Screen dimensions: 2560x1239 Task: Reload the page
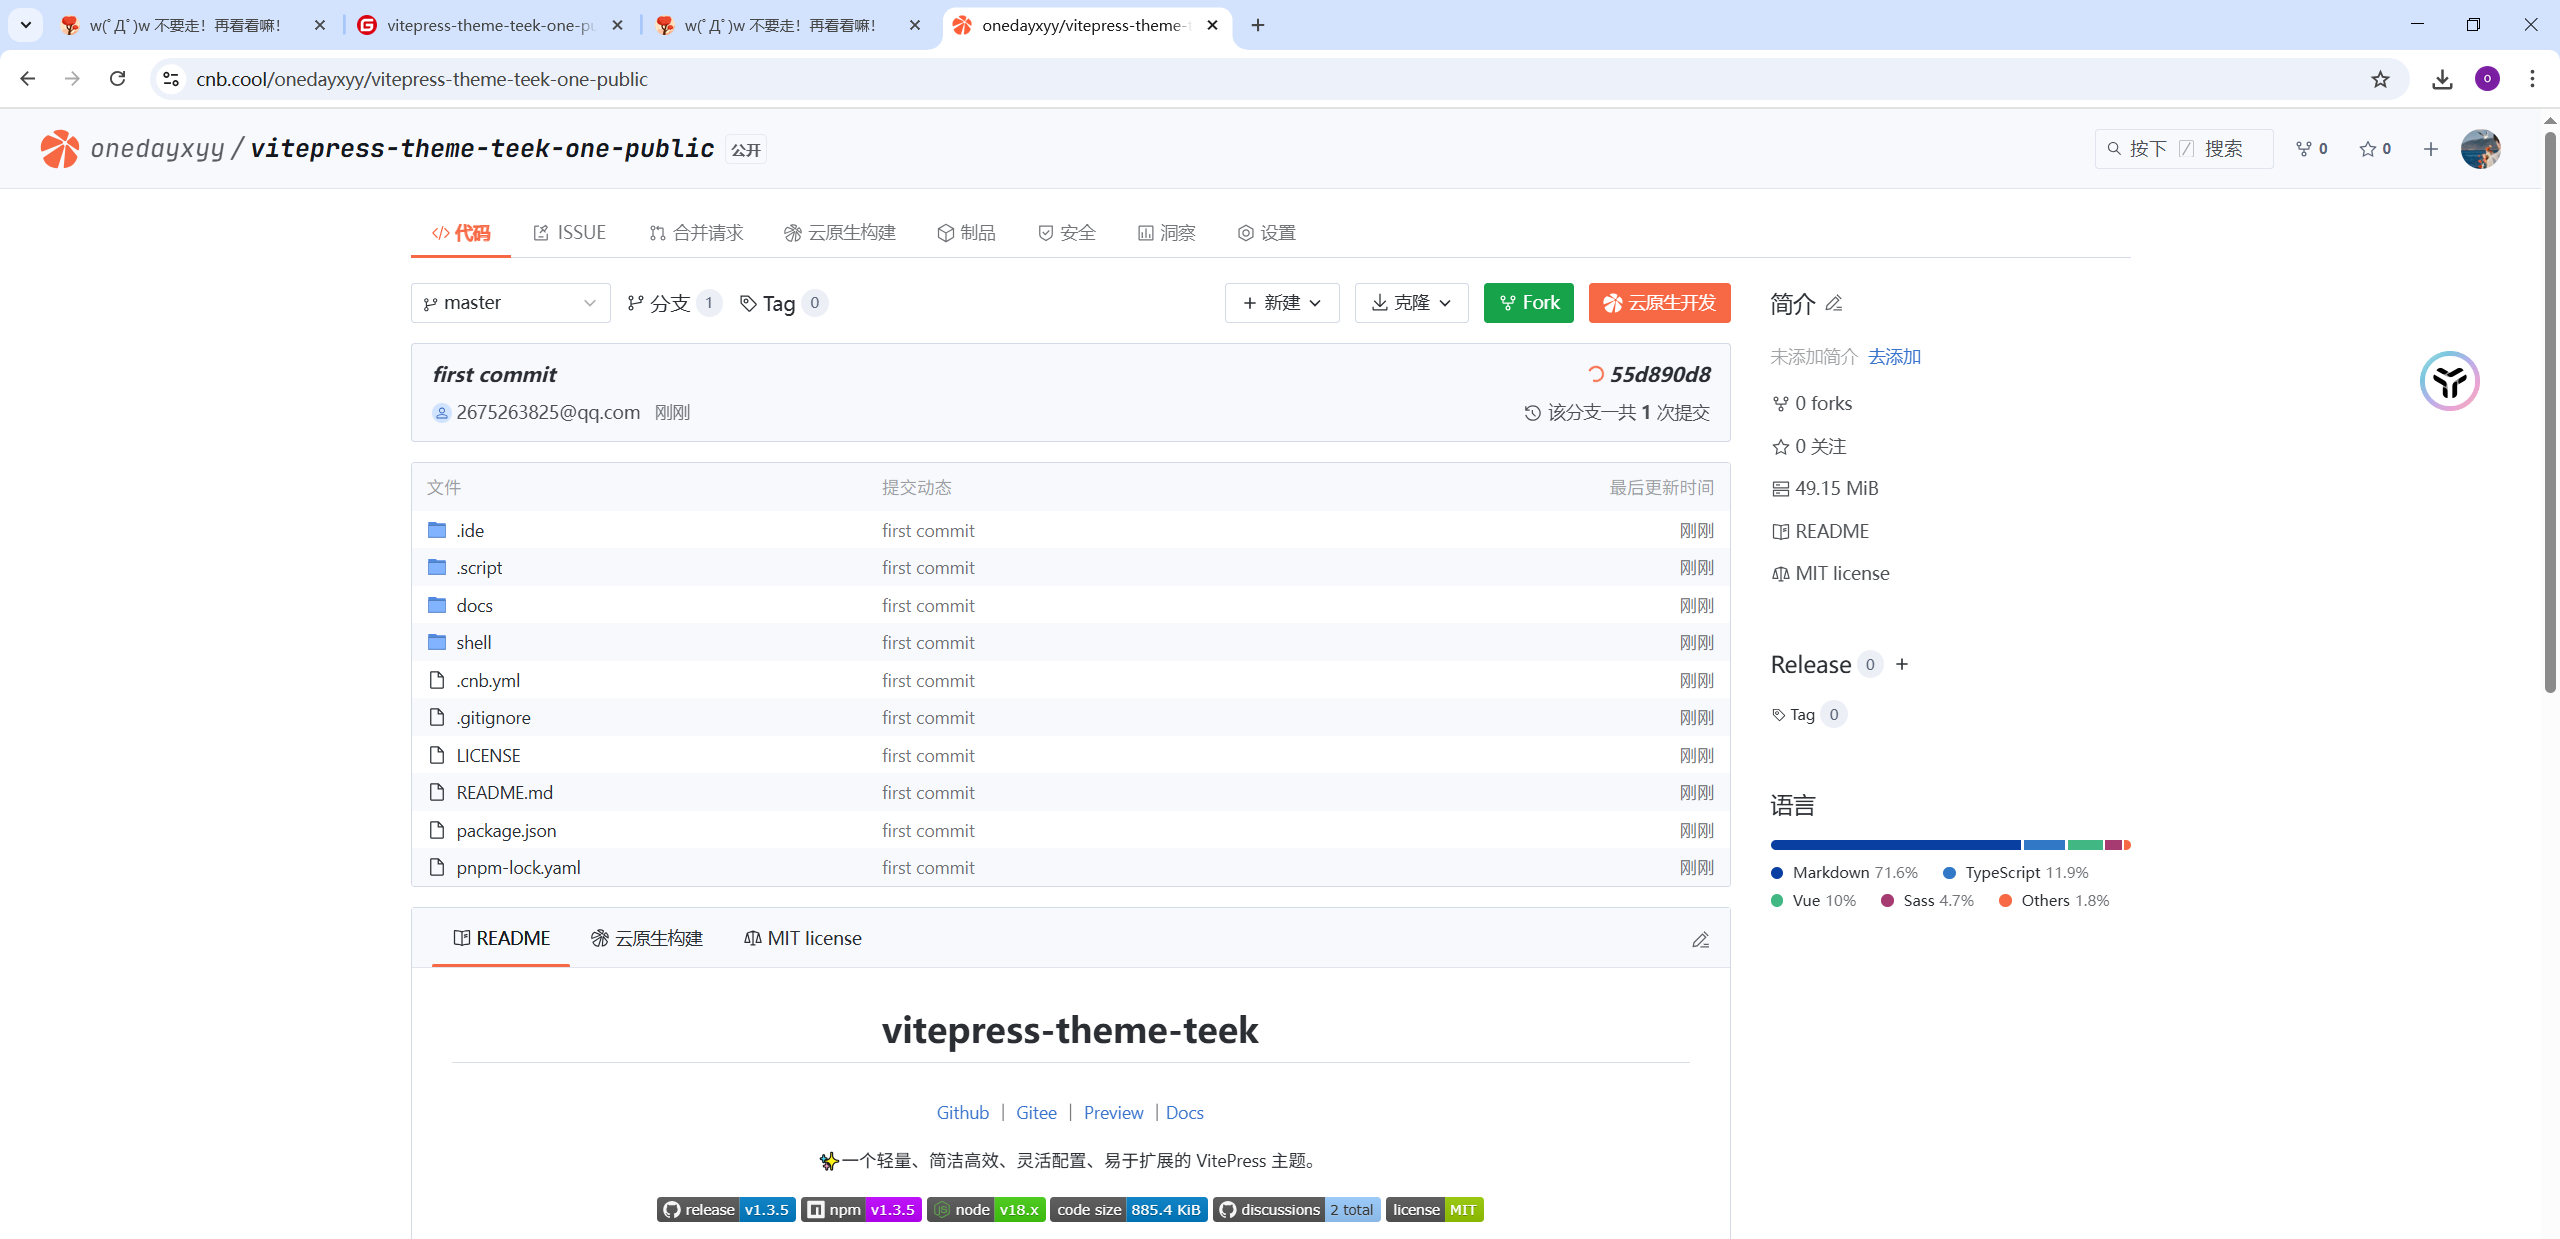(x=117, y=79)
